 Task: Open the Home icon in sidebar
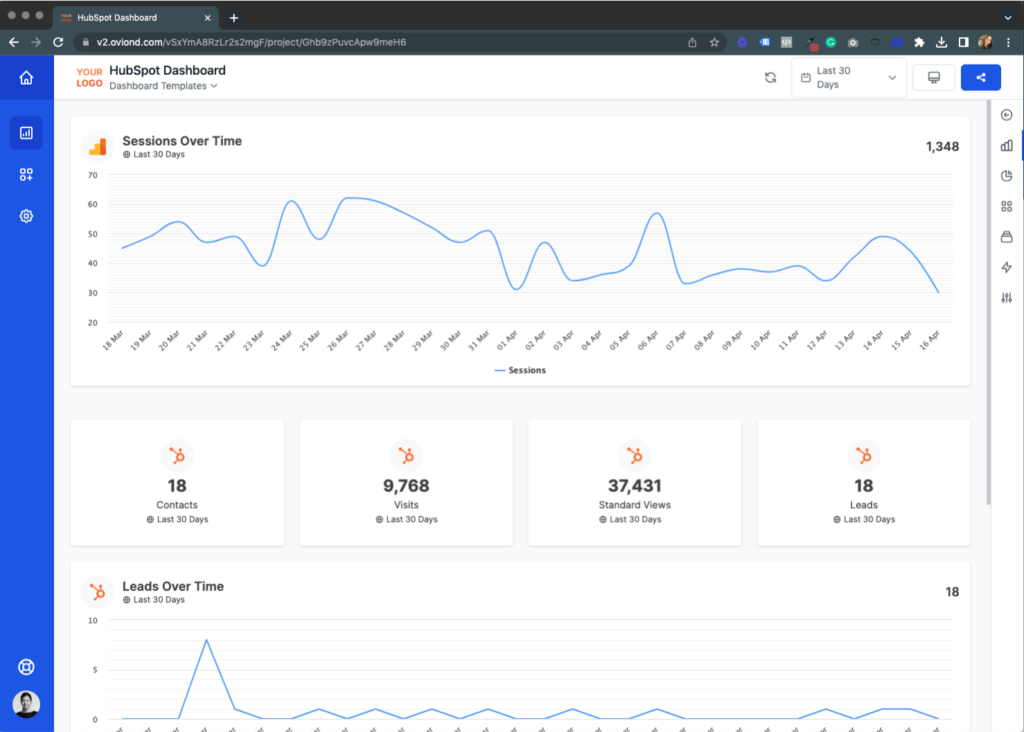pyautogui.click(x=26, y=78)
